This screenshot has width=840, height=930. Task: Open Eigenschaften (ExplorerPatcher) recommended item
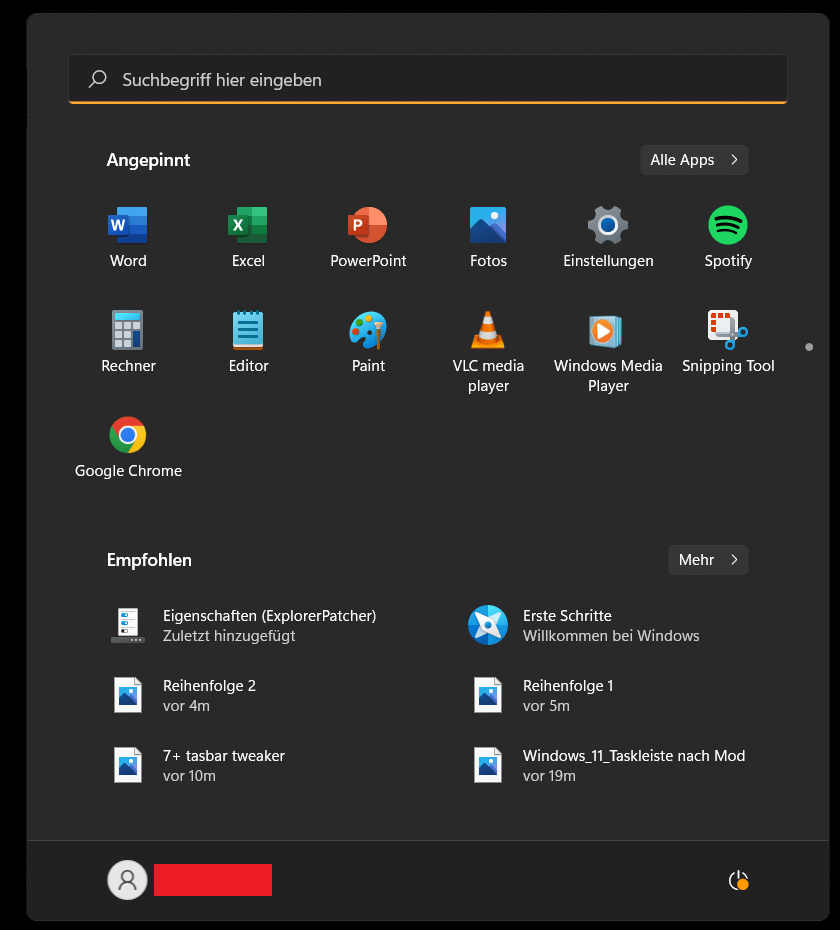(269, 625)
